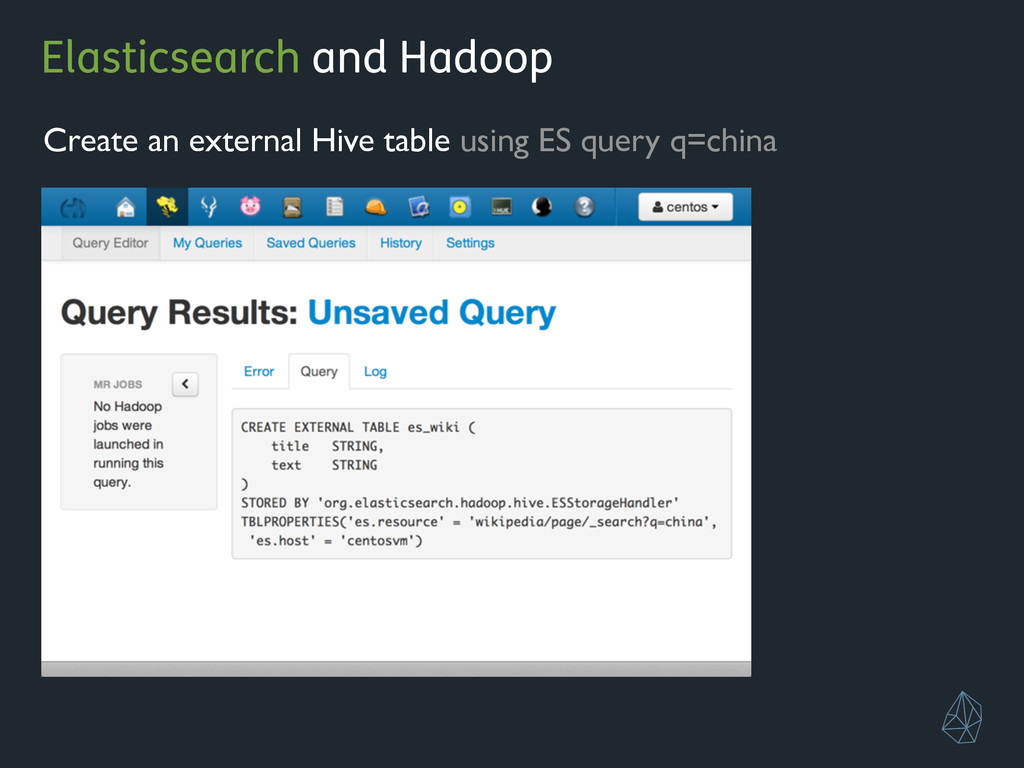The width and height of the screenshot is (1024, 768).
Task: Click the Hue logo icon
Action: tap(72, 208)
